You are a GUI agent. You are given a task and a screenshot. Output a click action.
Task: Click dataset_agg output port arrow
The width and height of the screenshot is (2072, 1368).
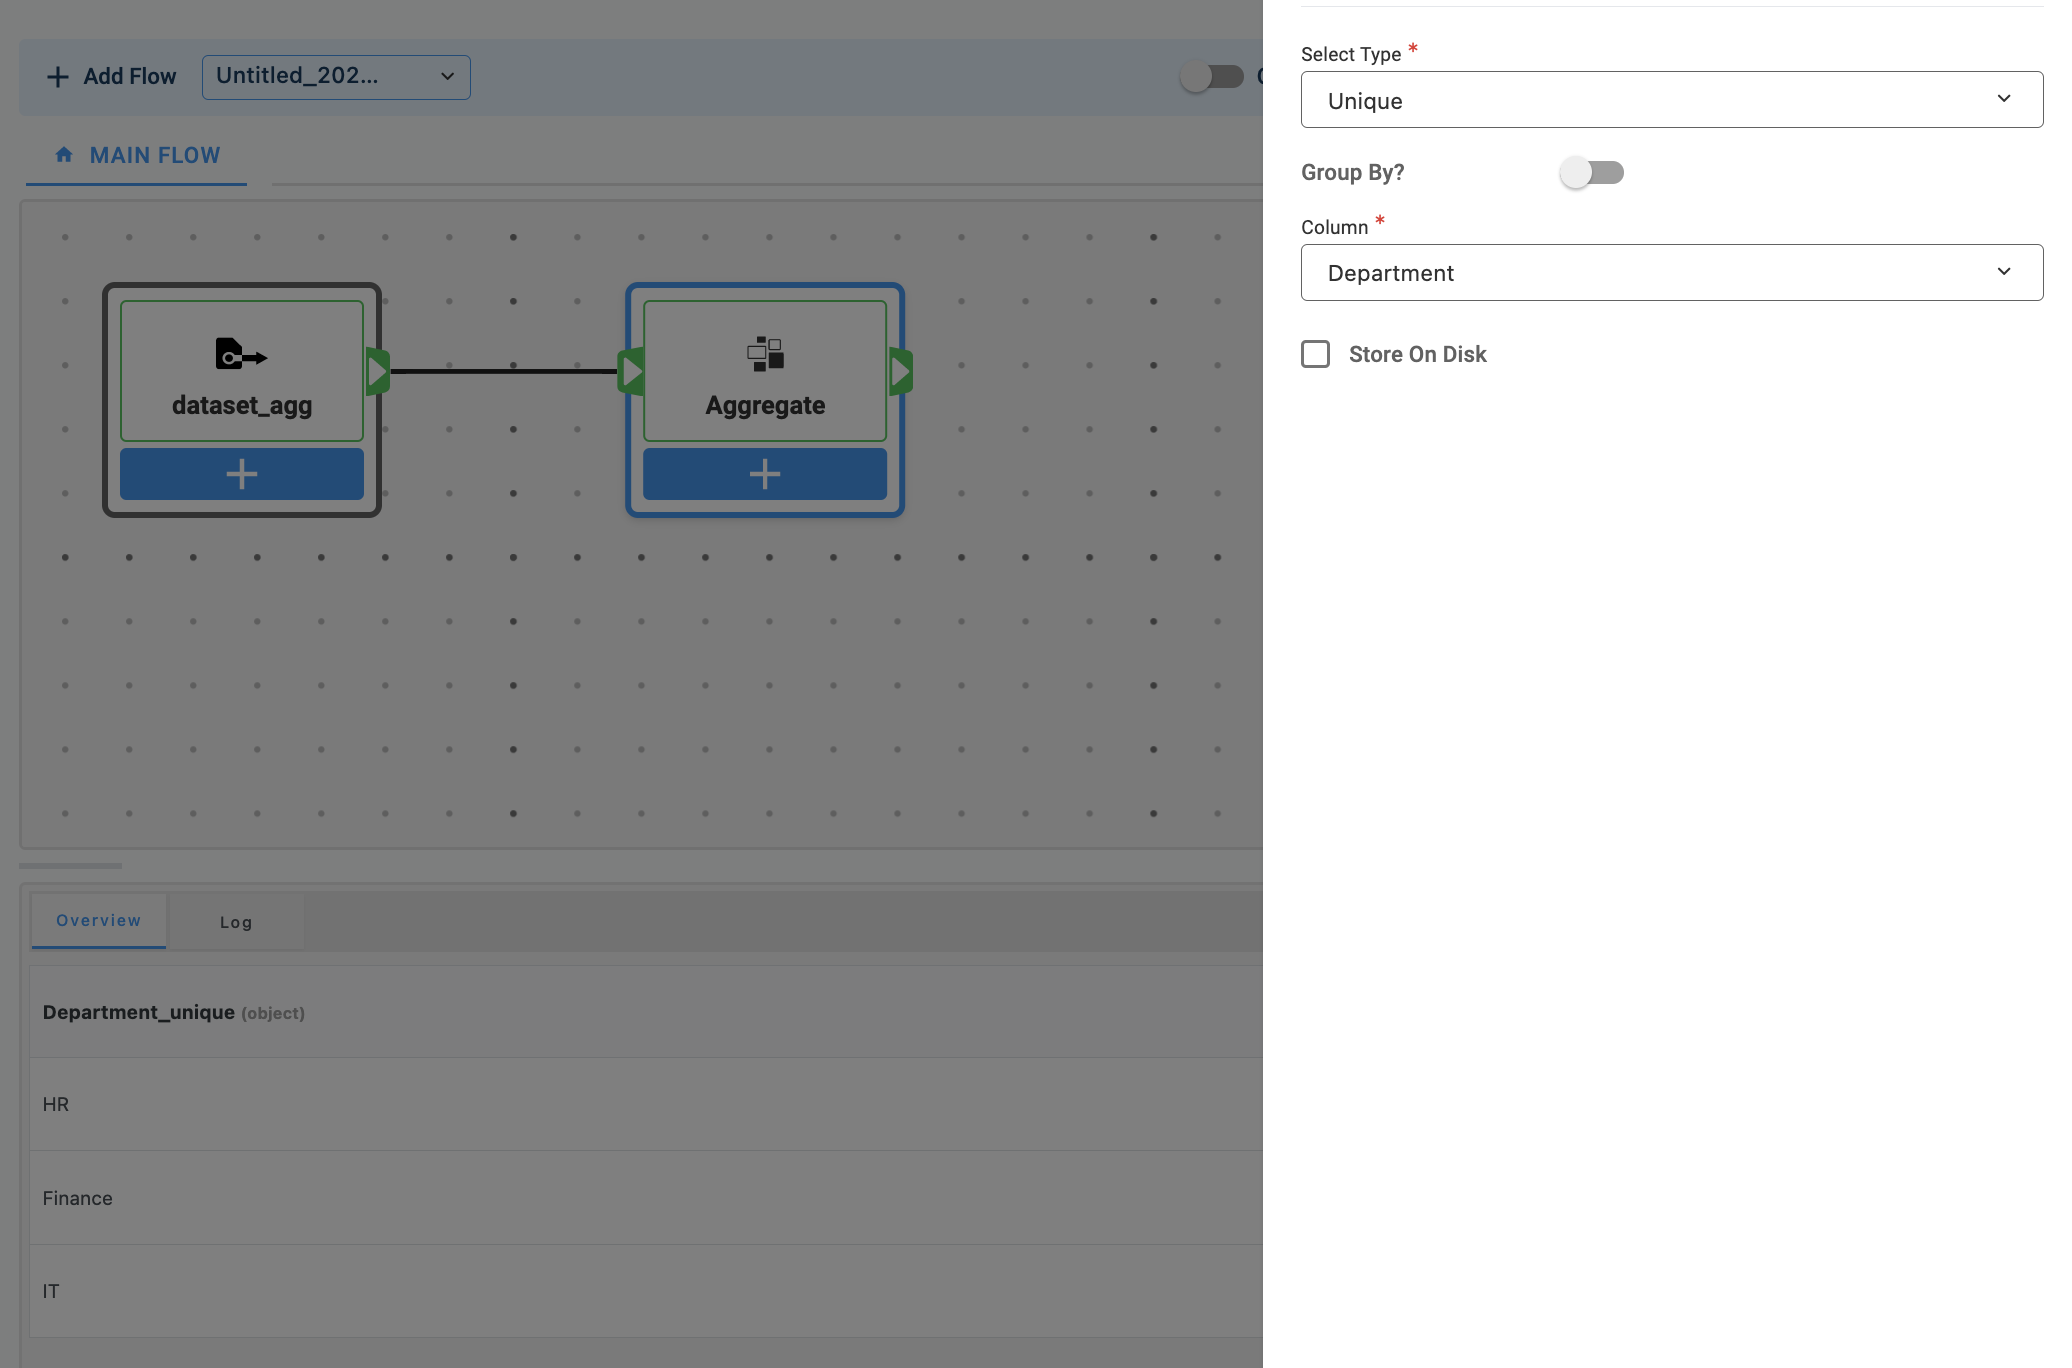[377, 372]
